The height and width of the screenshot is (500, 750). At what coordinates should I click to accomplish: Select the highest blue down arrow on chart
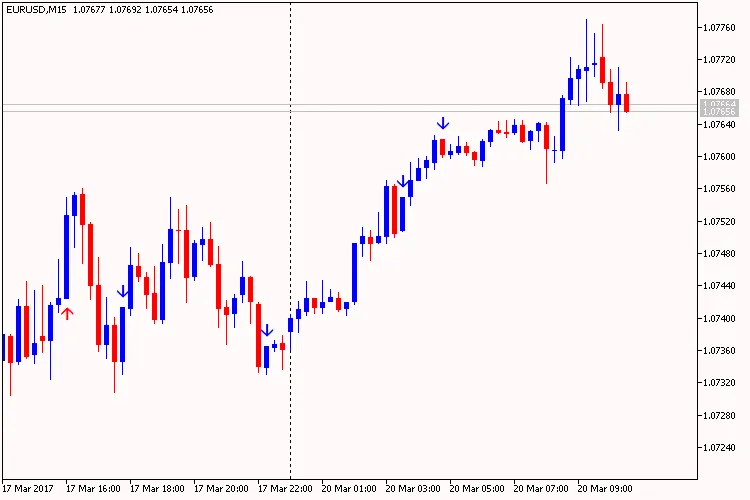[x=442, y=123]
